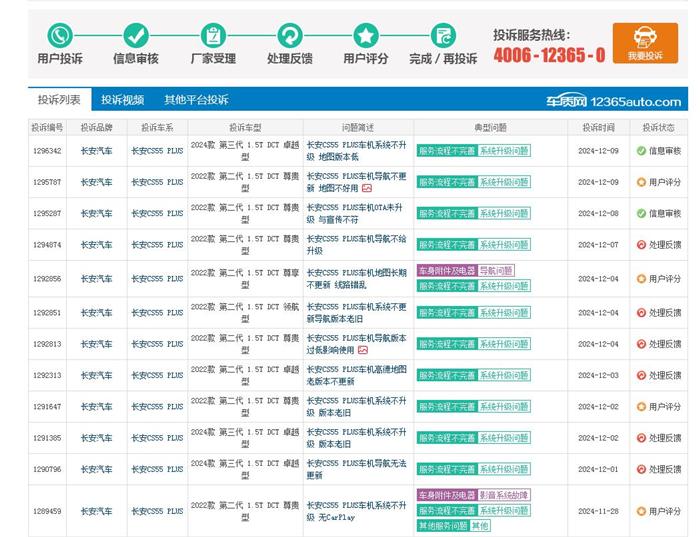The height and width of the screenshot is (537, 700).
Task: Click complaint number 1289459
Action: 47,511
